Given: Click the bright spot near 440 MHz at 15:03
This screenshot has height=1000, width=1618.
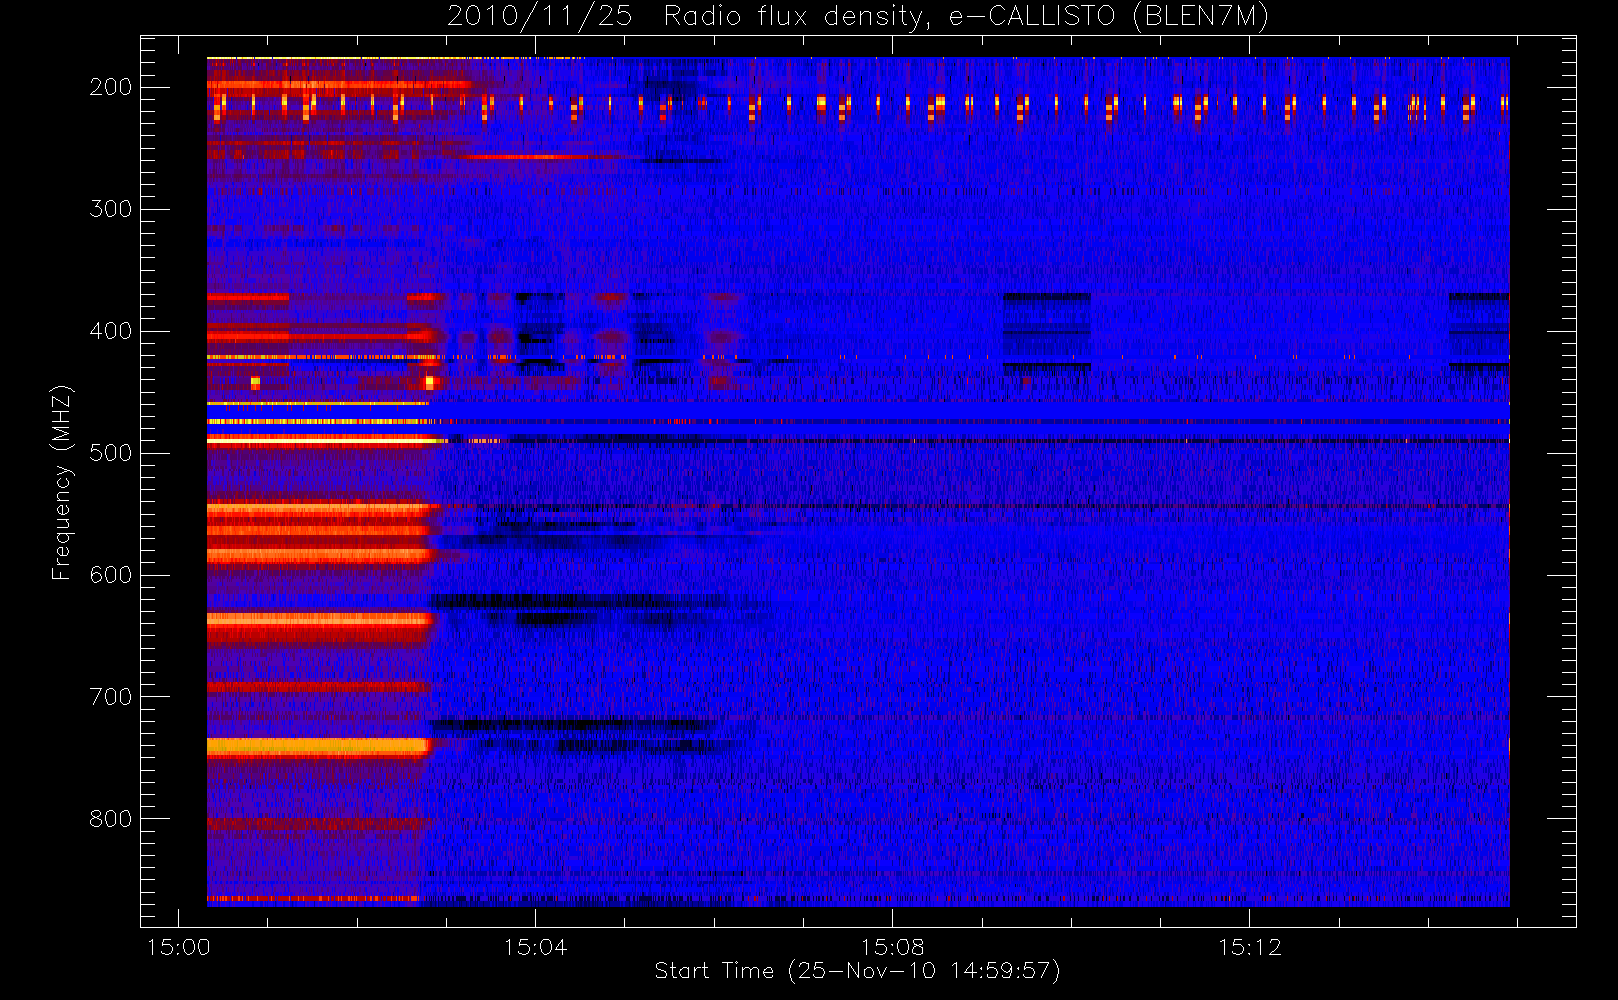Looking at the screenshot, I should point(430,381).
